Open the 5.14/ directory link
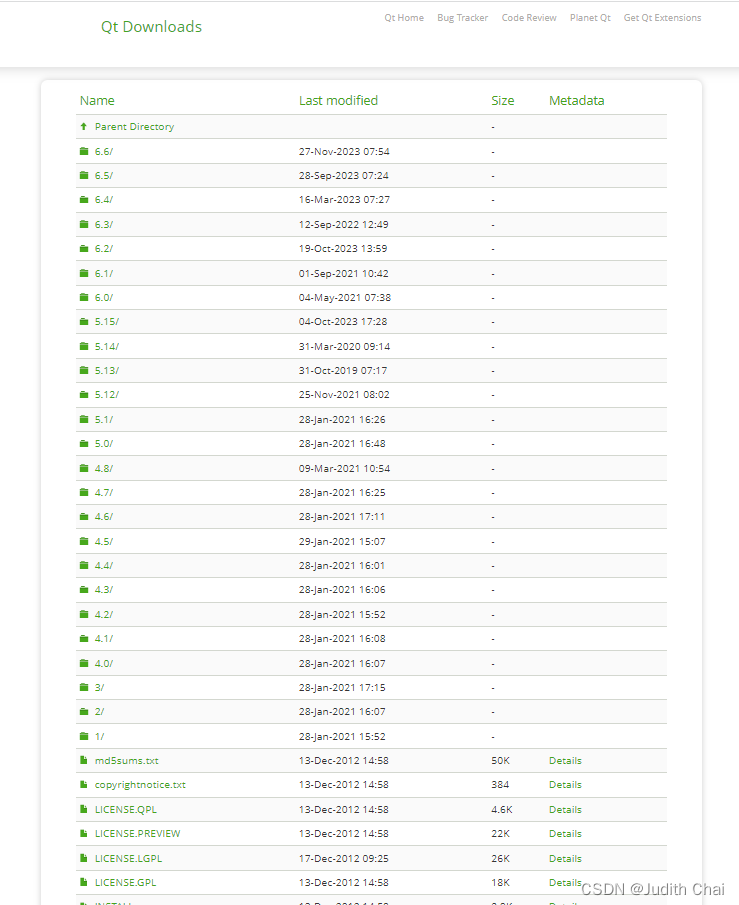 107,346
